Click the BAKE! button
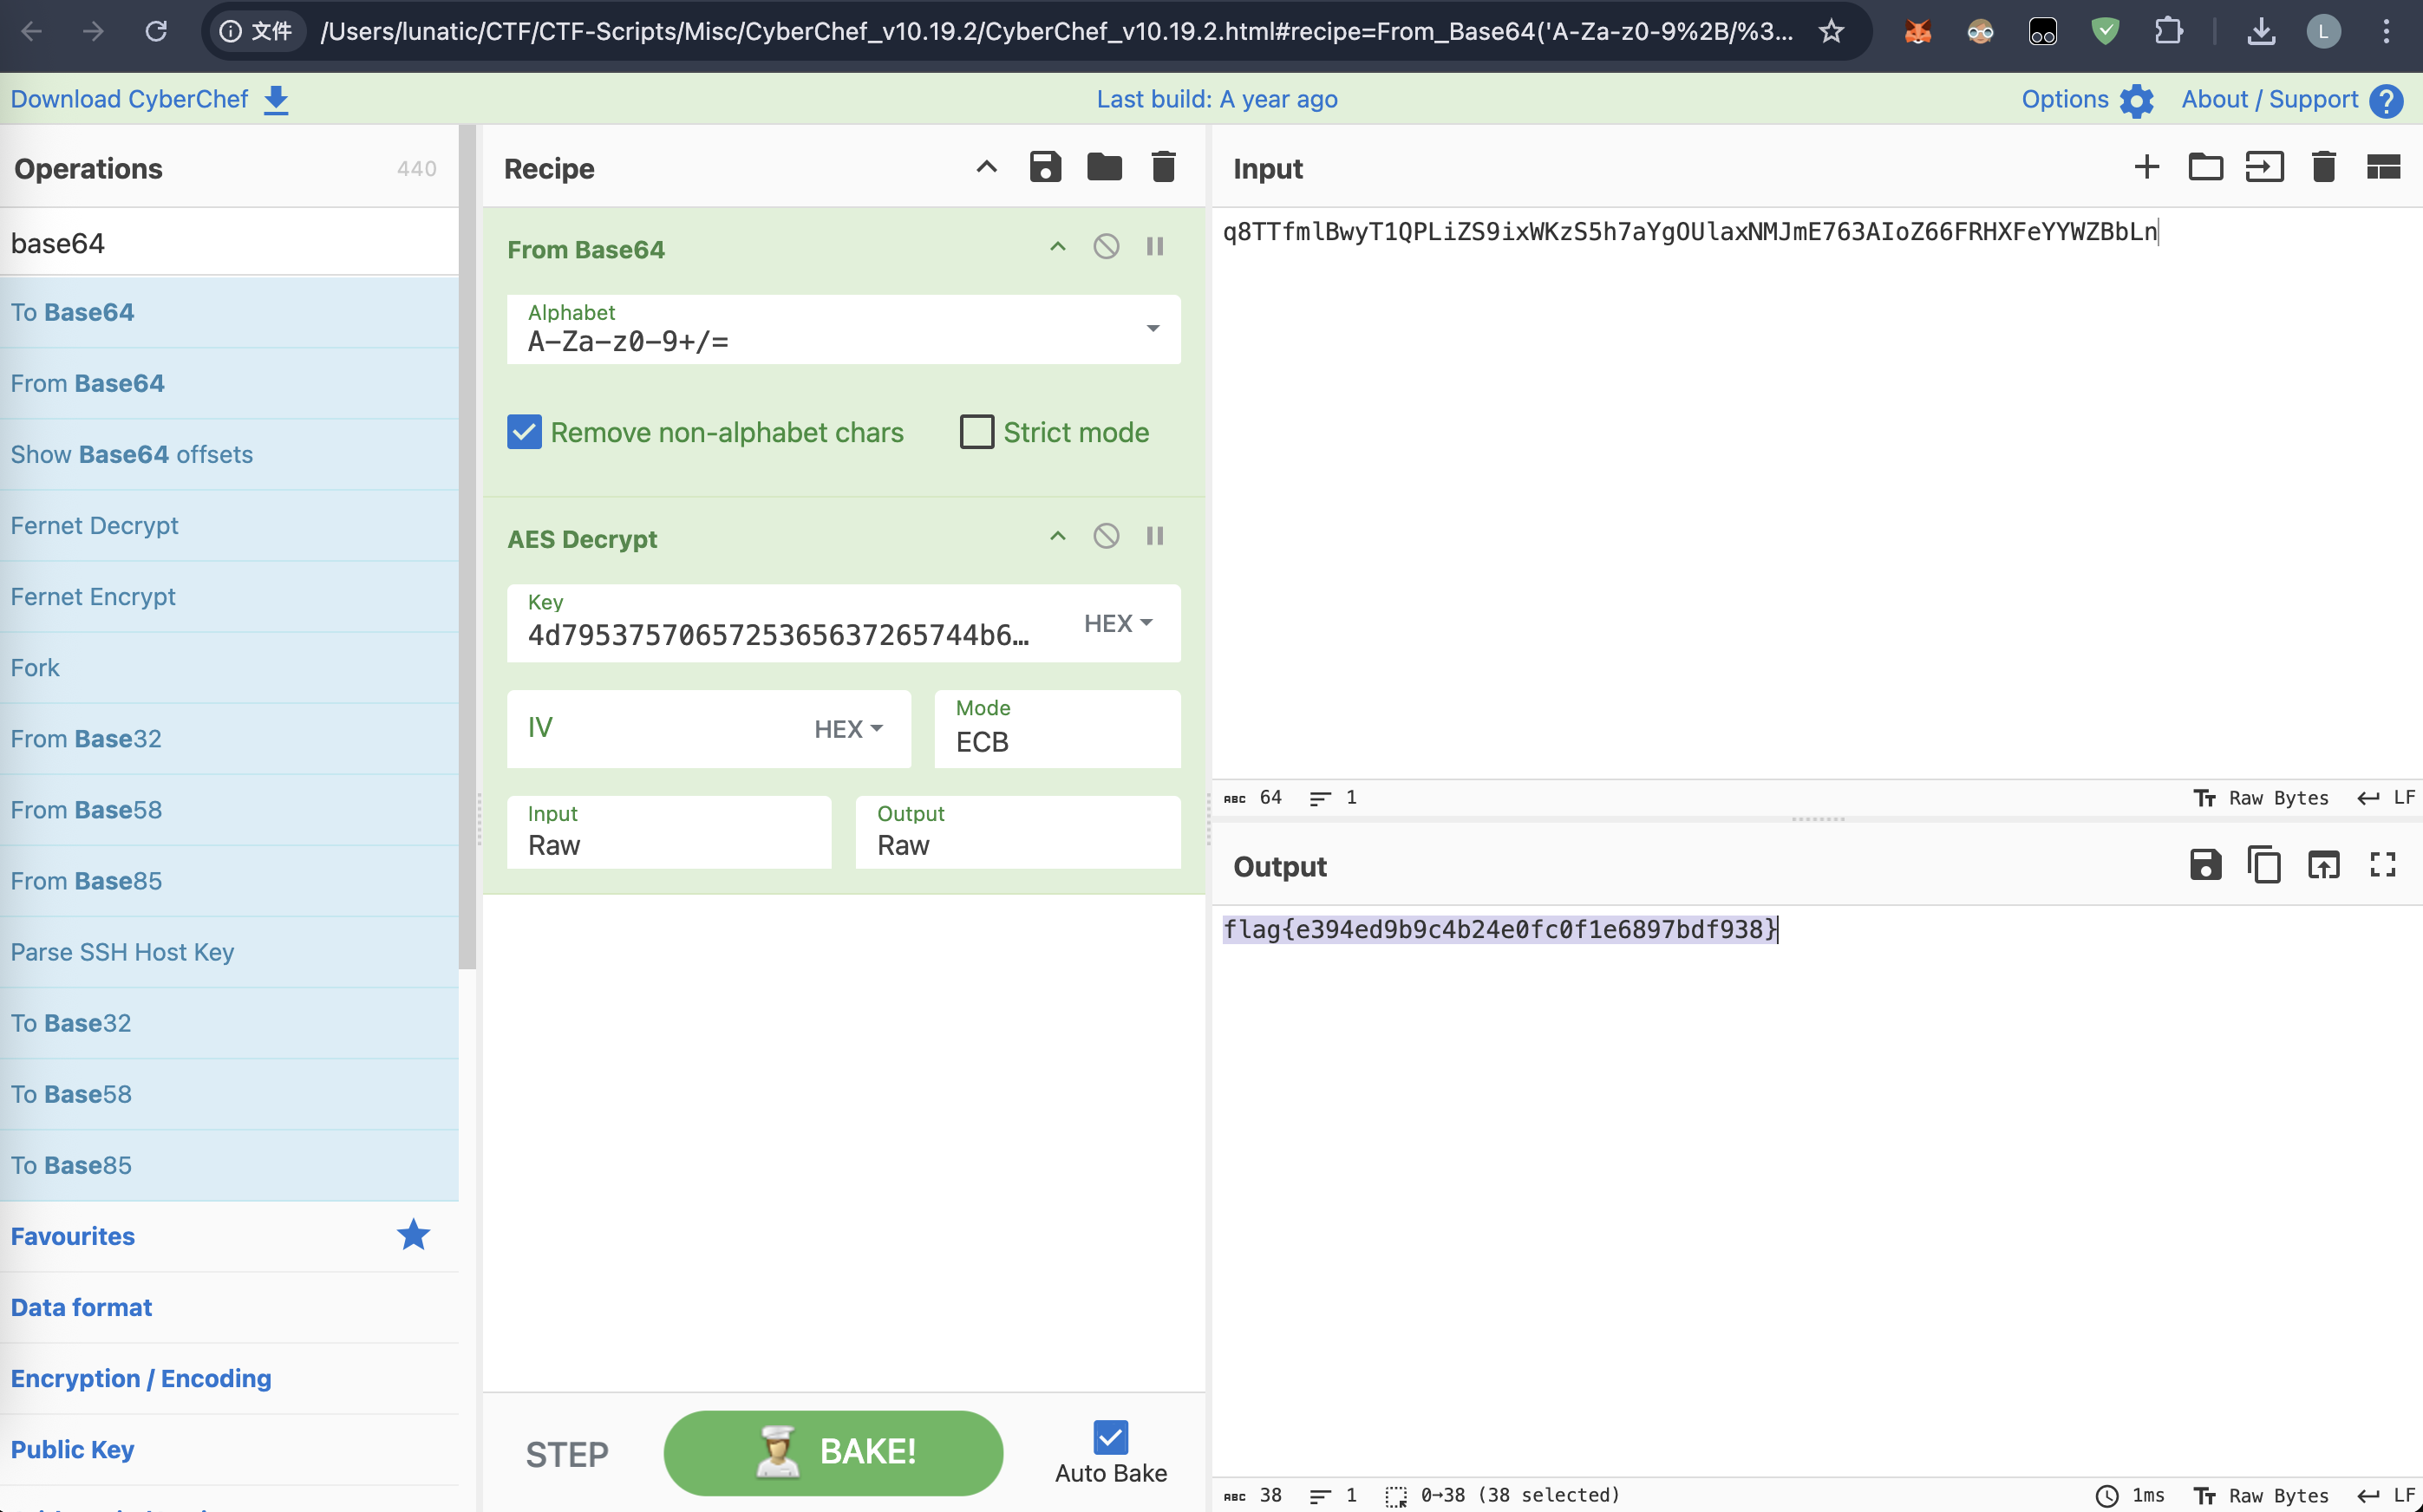Viewport: 2423px width, 1512px height. click(x=833, y=1452)
